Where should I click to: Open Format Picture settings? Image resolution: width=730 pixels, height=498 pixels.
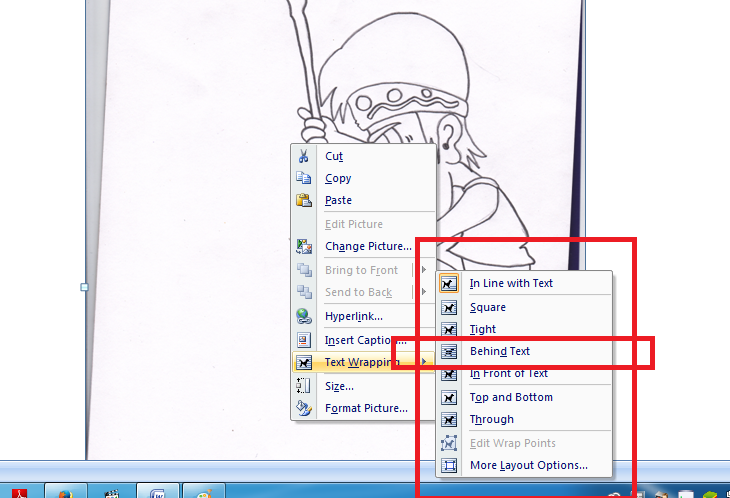click(363, 408)
